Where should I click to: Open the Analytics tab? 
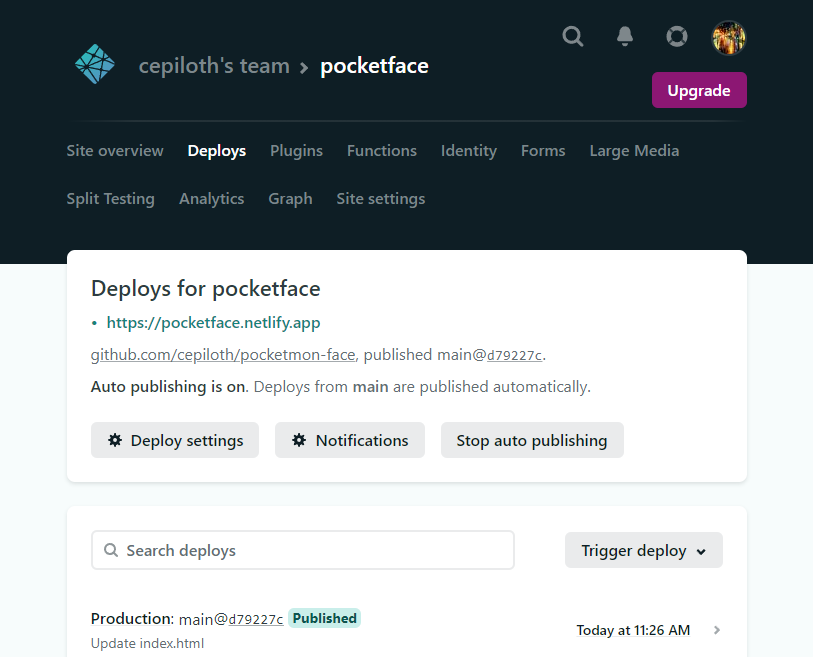click(x=212, y=199)
